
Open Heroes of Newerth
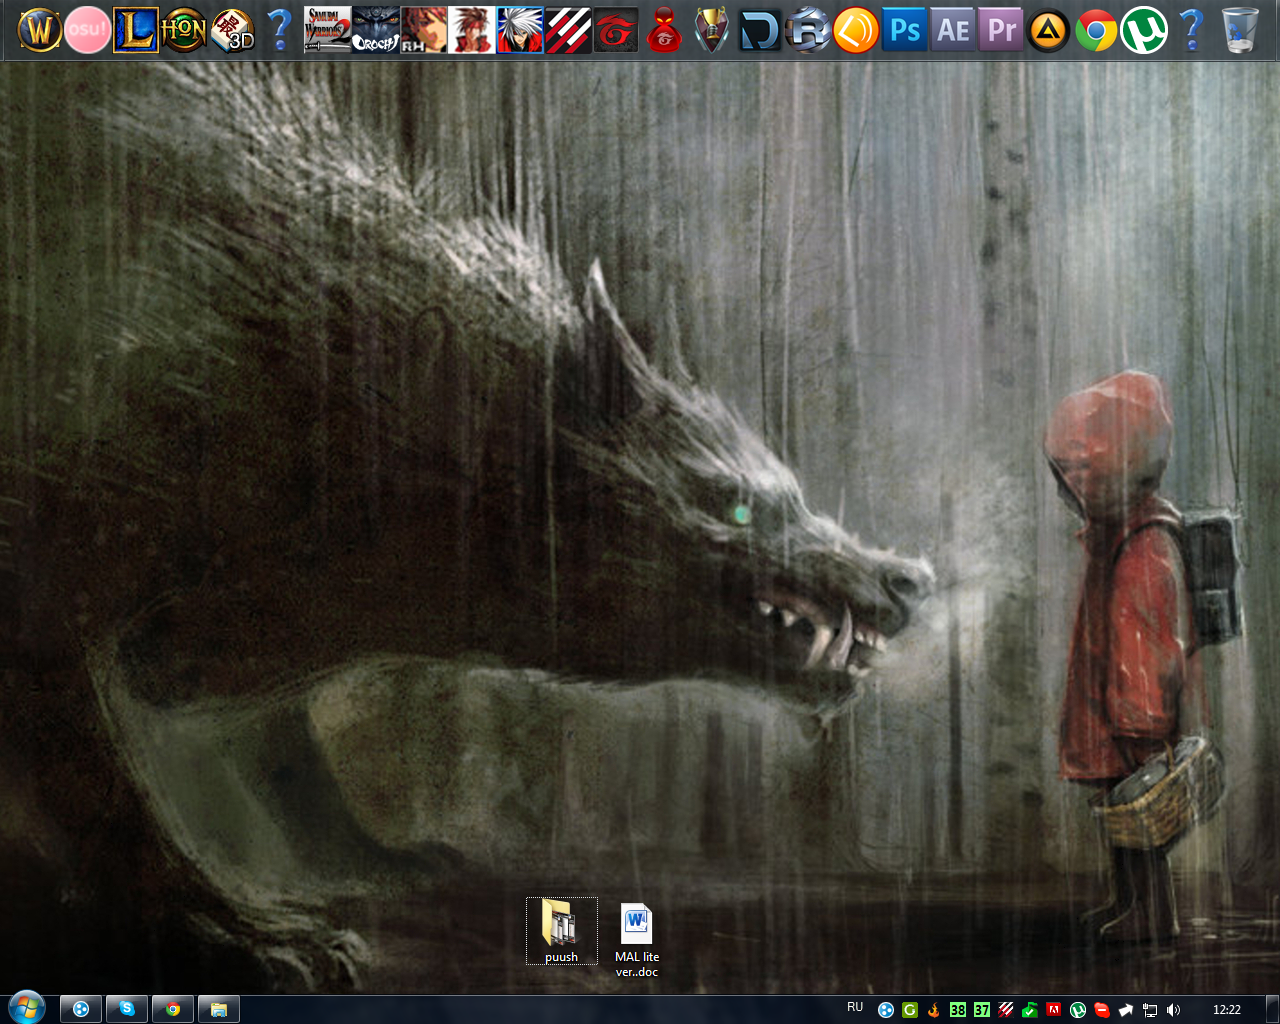pyautogui.click(x=183, y=29)
